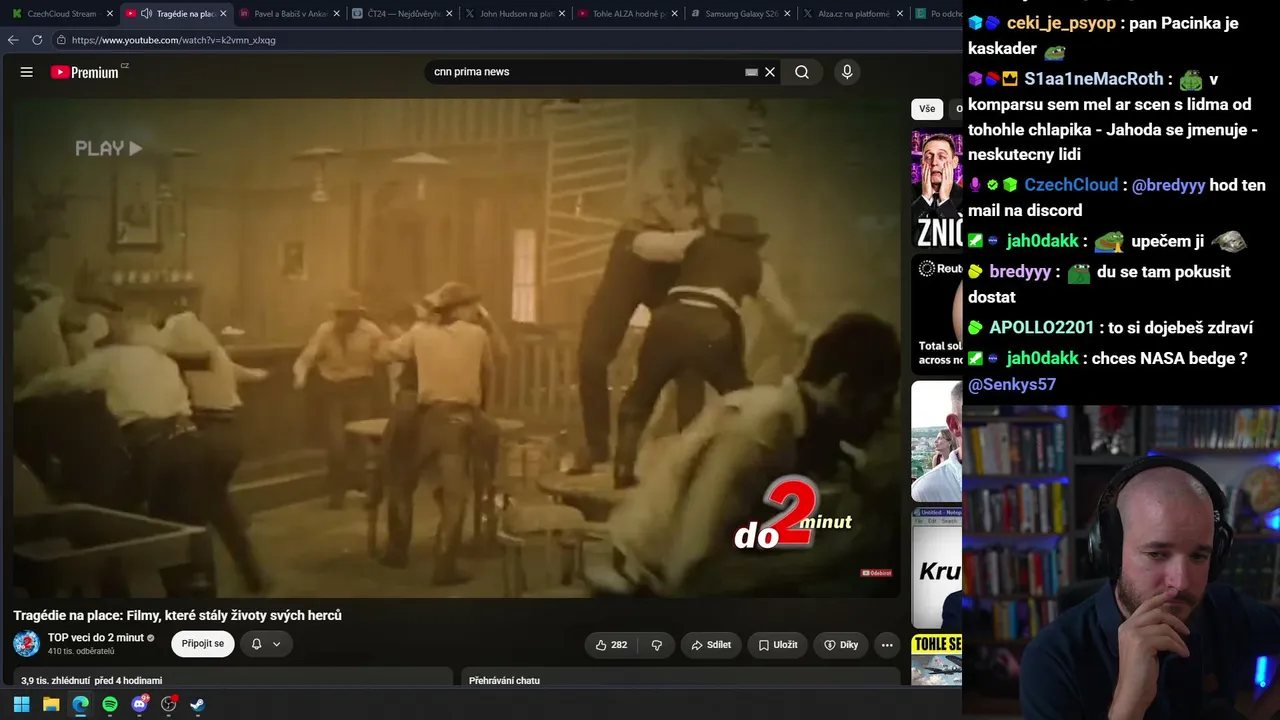Toggle notifications bell for the channel
The image size is (1280, 720).
click(x=266, y=644)
